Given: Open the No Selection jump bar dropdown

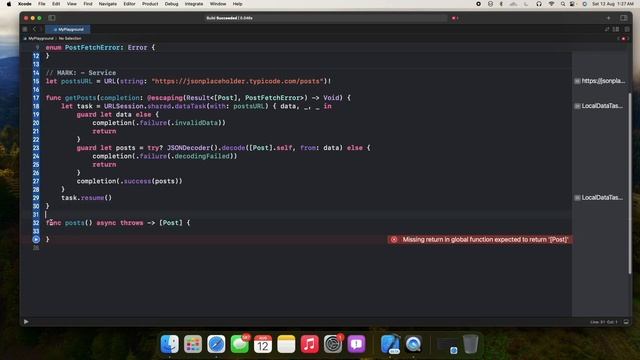Looking at the screenshot, I should click(70, 38).
